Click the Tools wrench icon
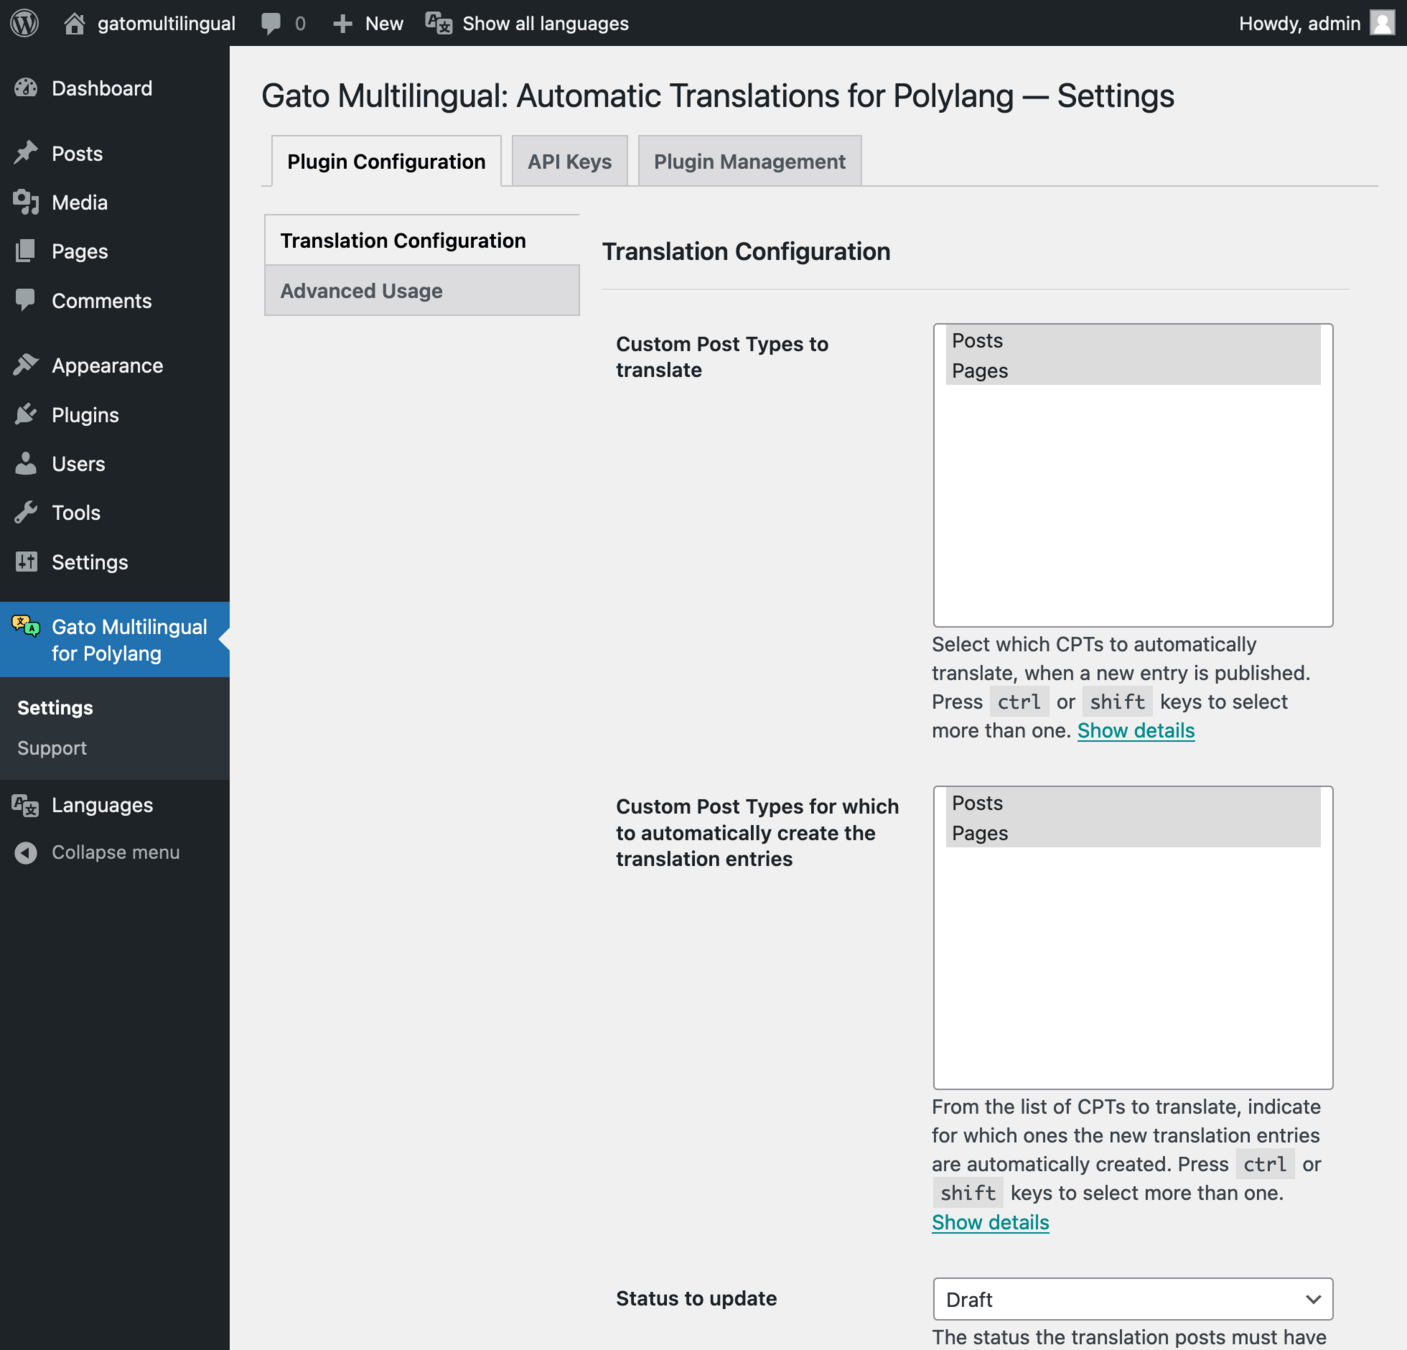 click(x=26, y=512)
